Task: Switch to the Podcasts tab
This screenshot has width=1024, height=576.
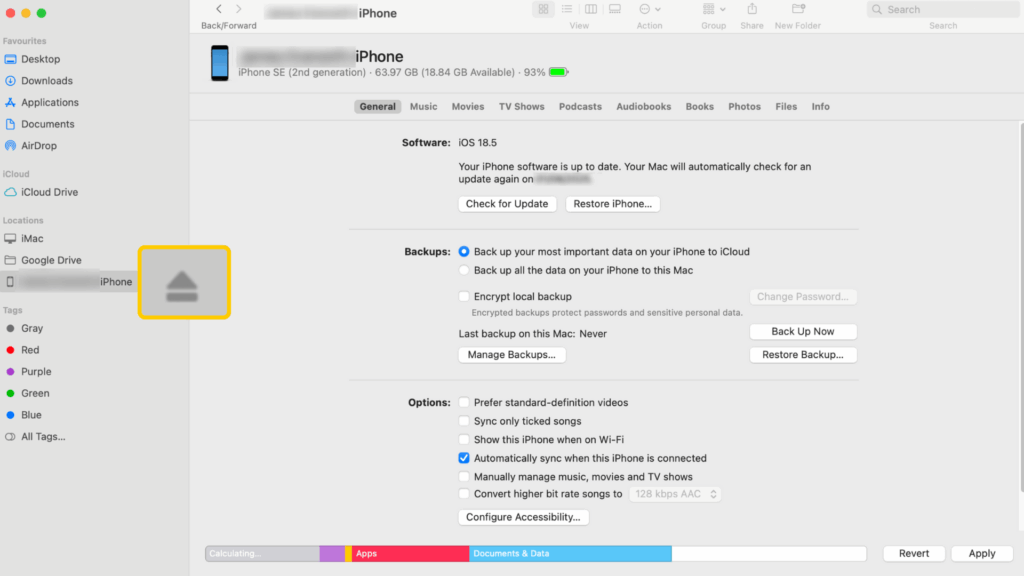Action: 580,106
